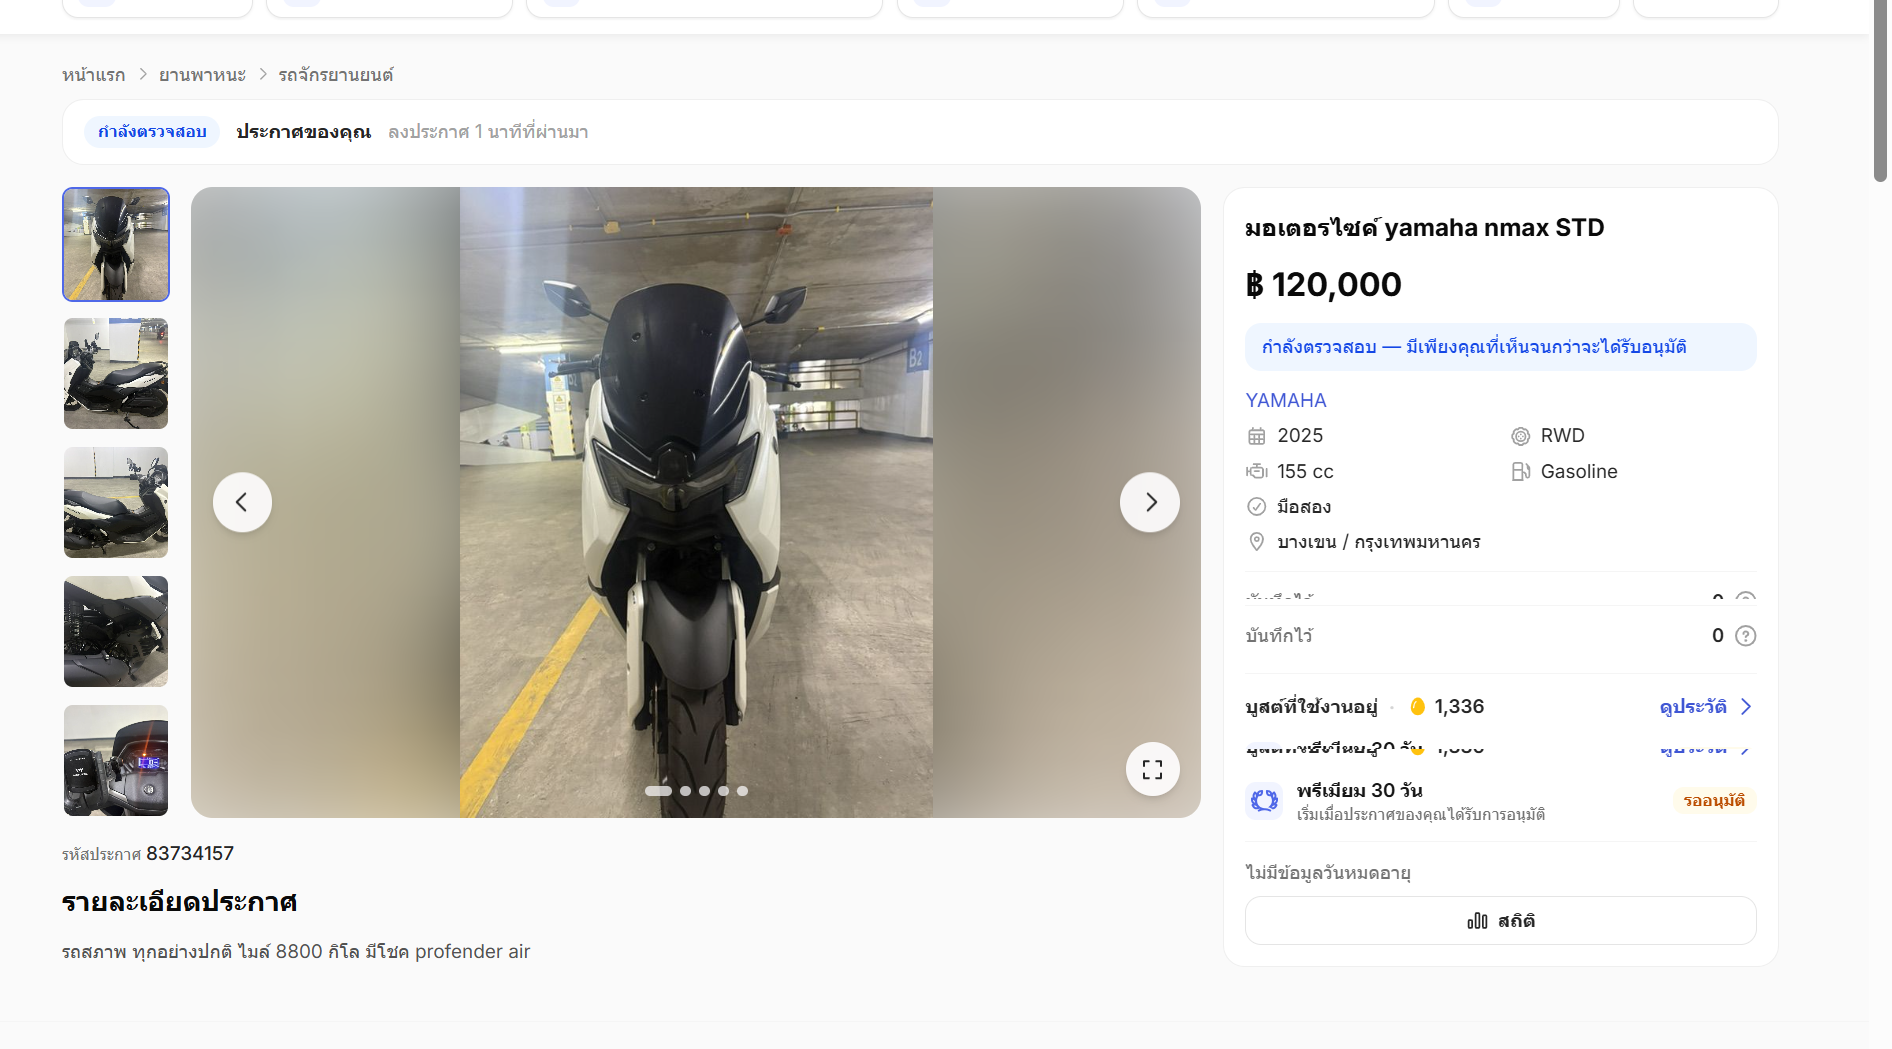1892x1049 pixels.
Task: Select third thumbnail, seat side view
Action: click(x=116, y=502)
